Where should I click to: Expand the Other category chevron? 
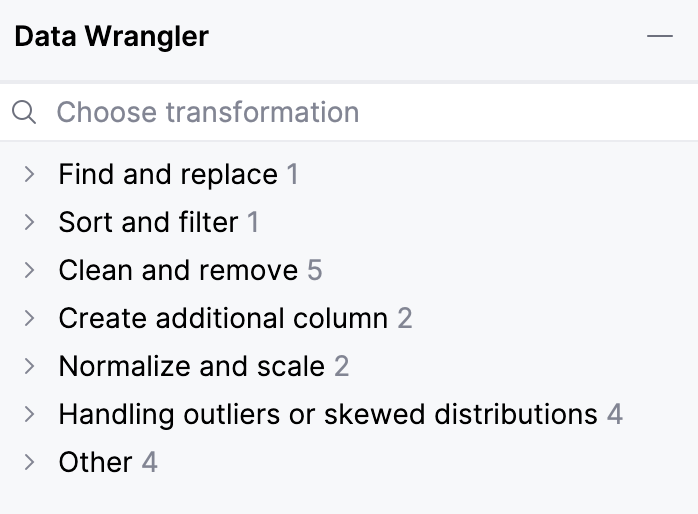[x=29, y=462]
